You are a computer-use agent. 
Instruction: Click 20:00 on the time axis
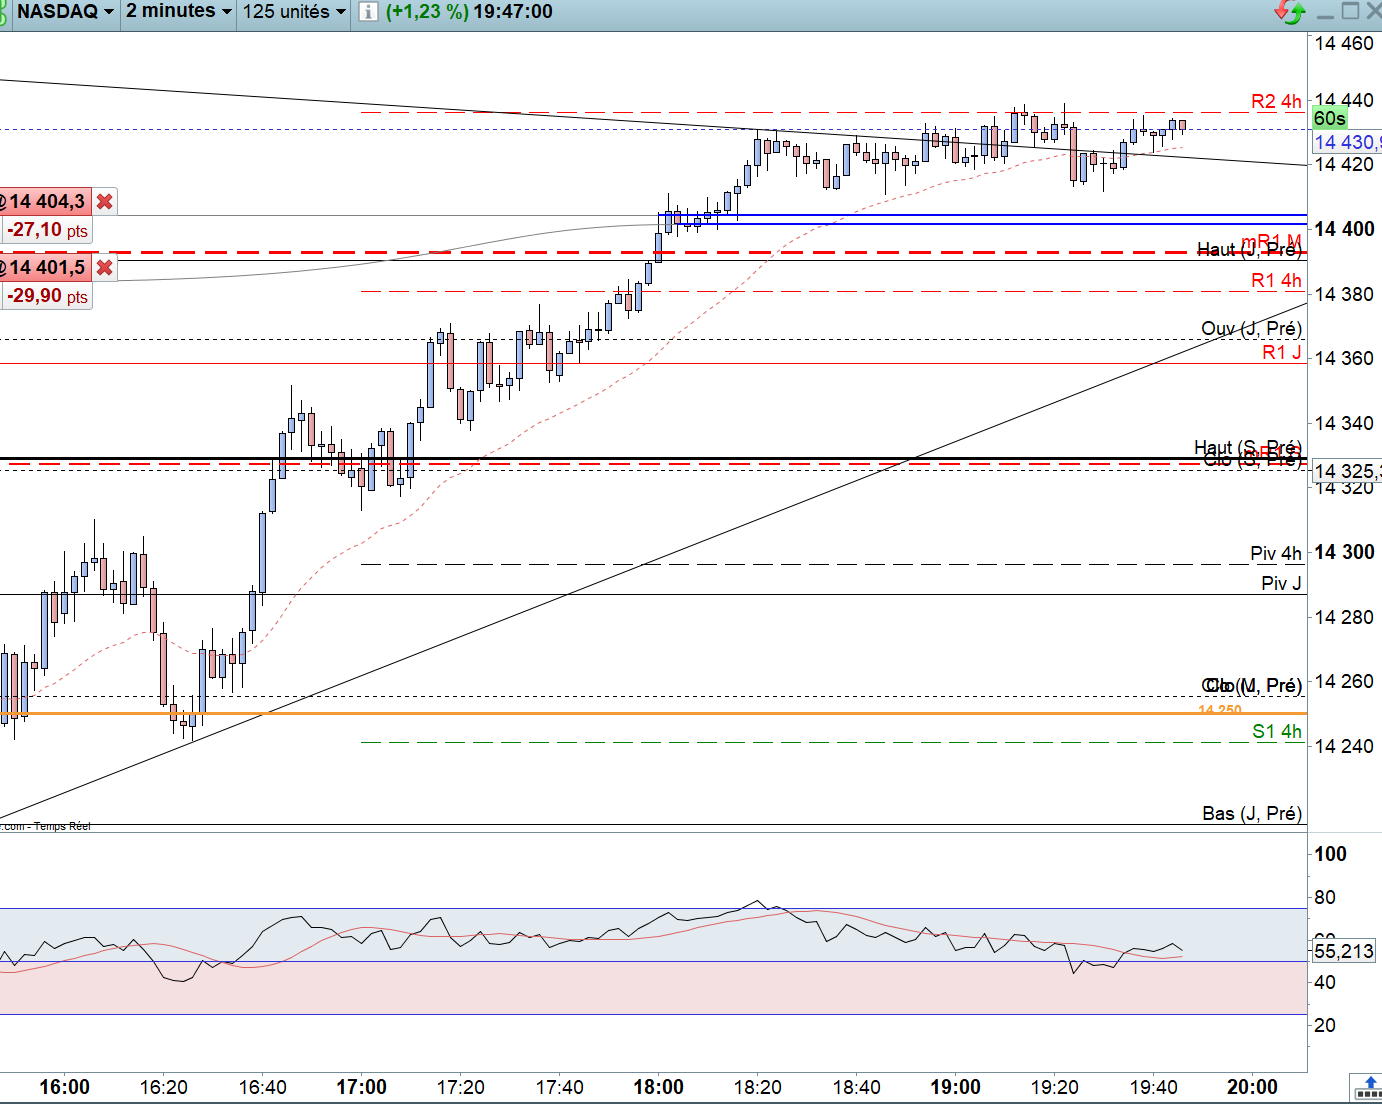[x=1252, y=1087]
